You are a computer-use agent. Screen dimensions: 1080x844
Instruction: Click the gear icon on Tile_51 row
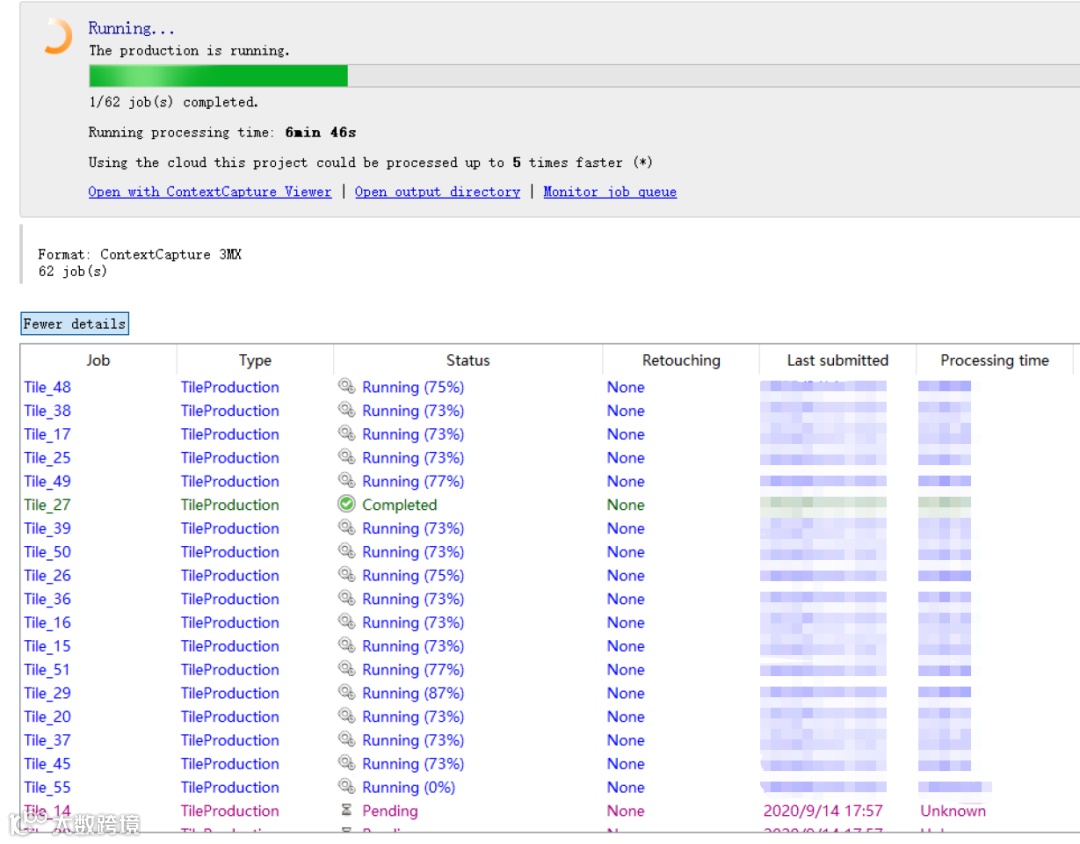point(346,668)
